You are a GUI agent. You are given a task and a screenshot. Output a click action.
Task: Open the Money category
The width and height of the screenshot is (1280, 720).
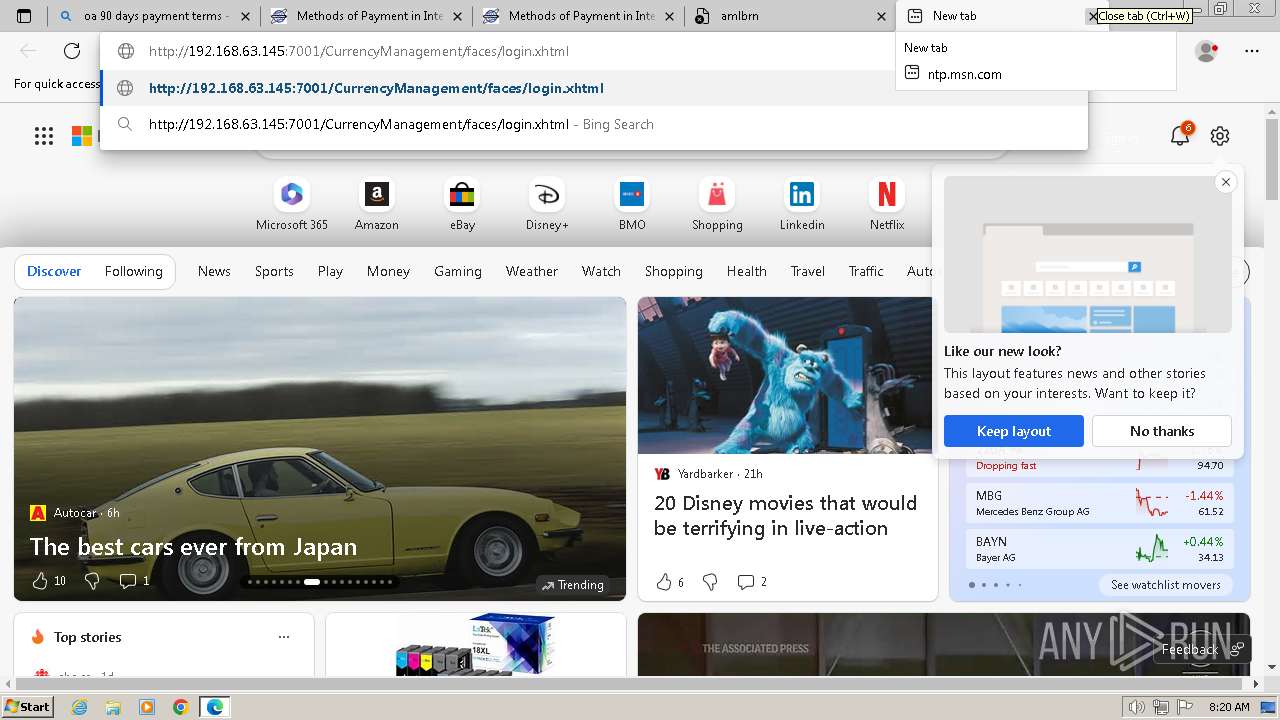[x=388, y=271]
